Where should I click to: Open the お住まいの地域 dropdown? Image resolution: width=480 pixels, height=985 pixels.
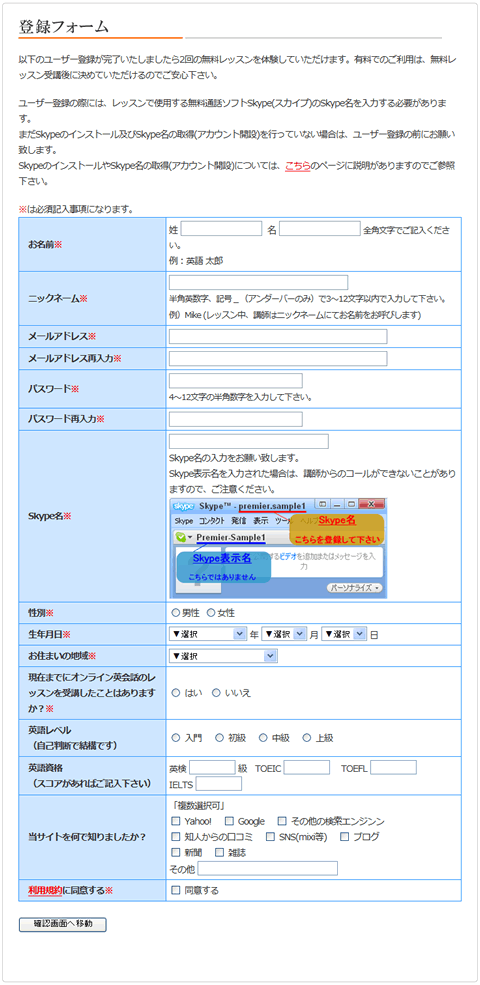click(223, 656)
